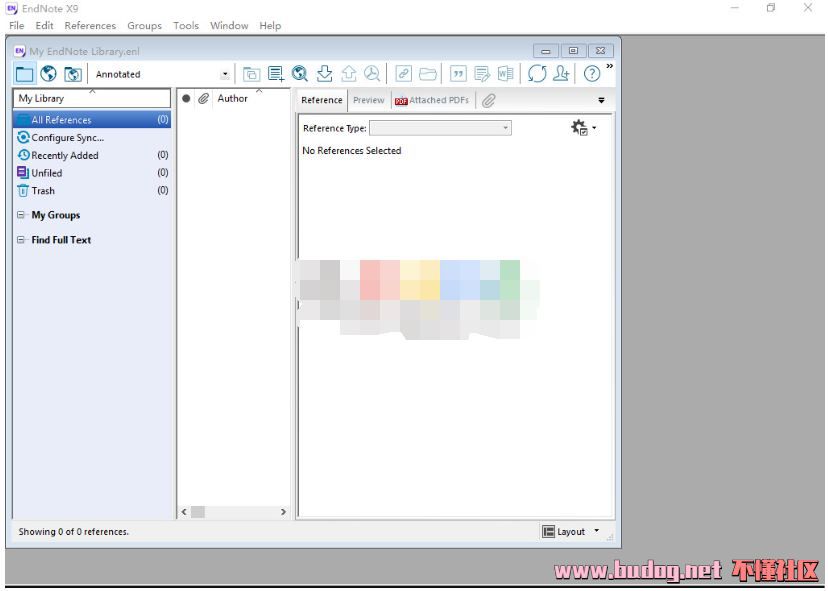Image resolution: width=828 pixels, height=591 pixels.
Task: Click the reference list right scroll arrow
Action: pyautogui.click(x=284, y=512)
